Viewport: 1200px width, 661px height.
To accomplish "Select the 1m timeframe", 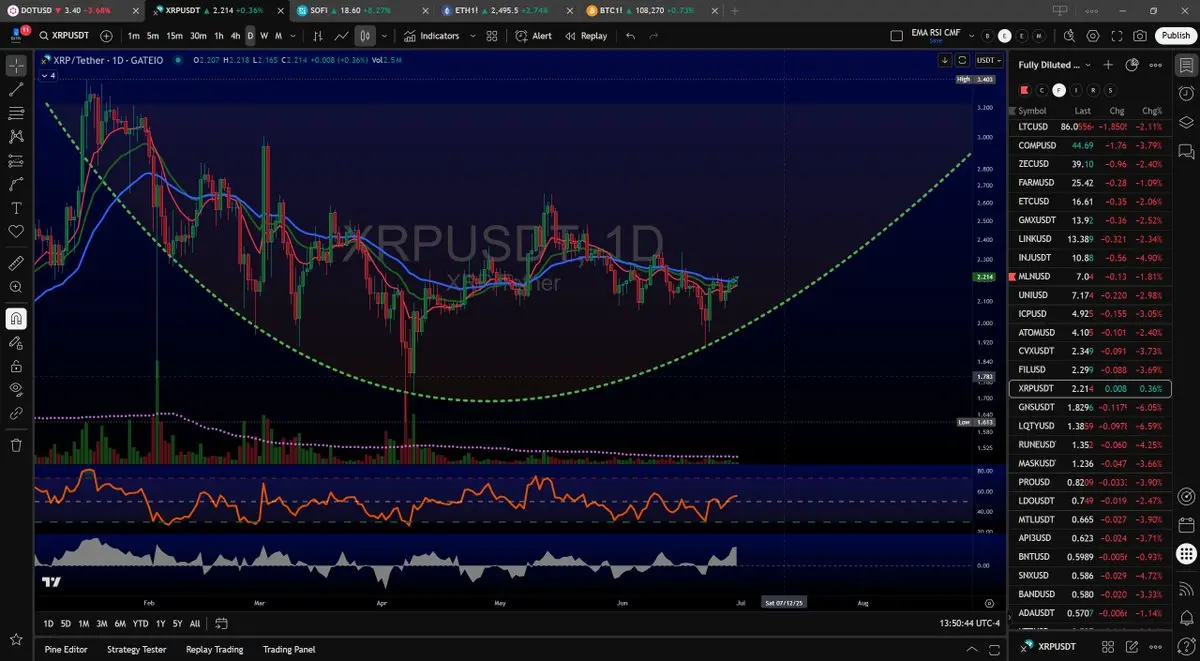I will 134,36.
